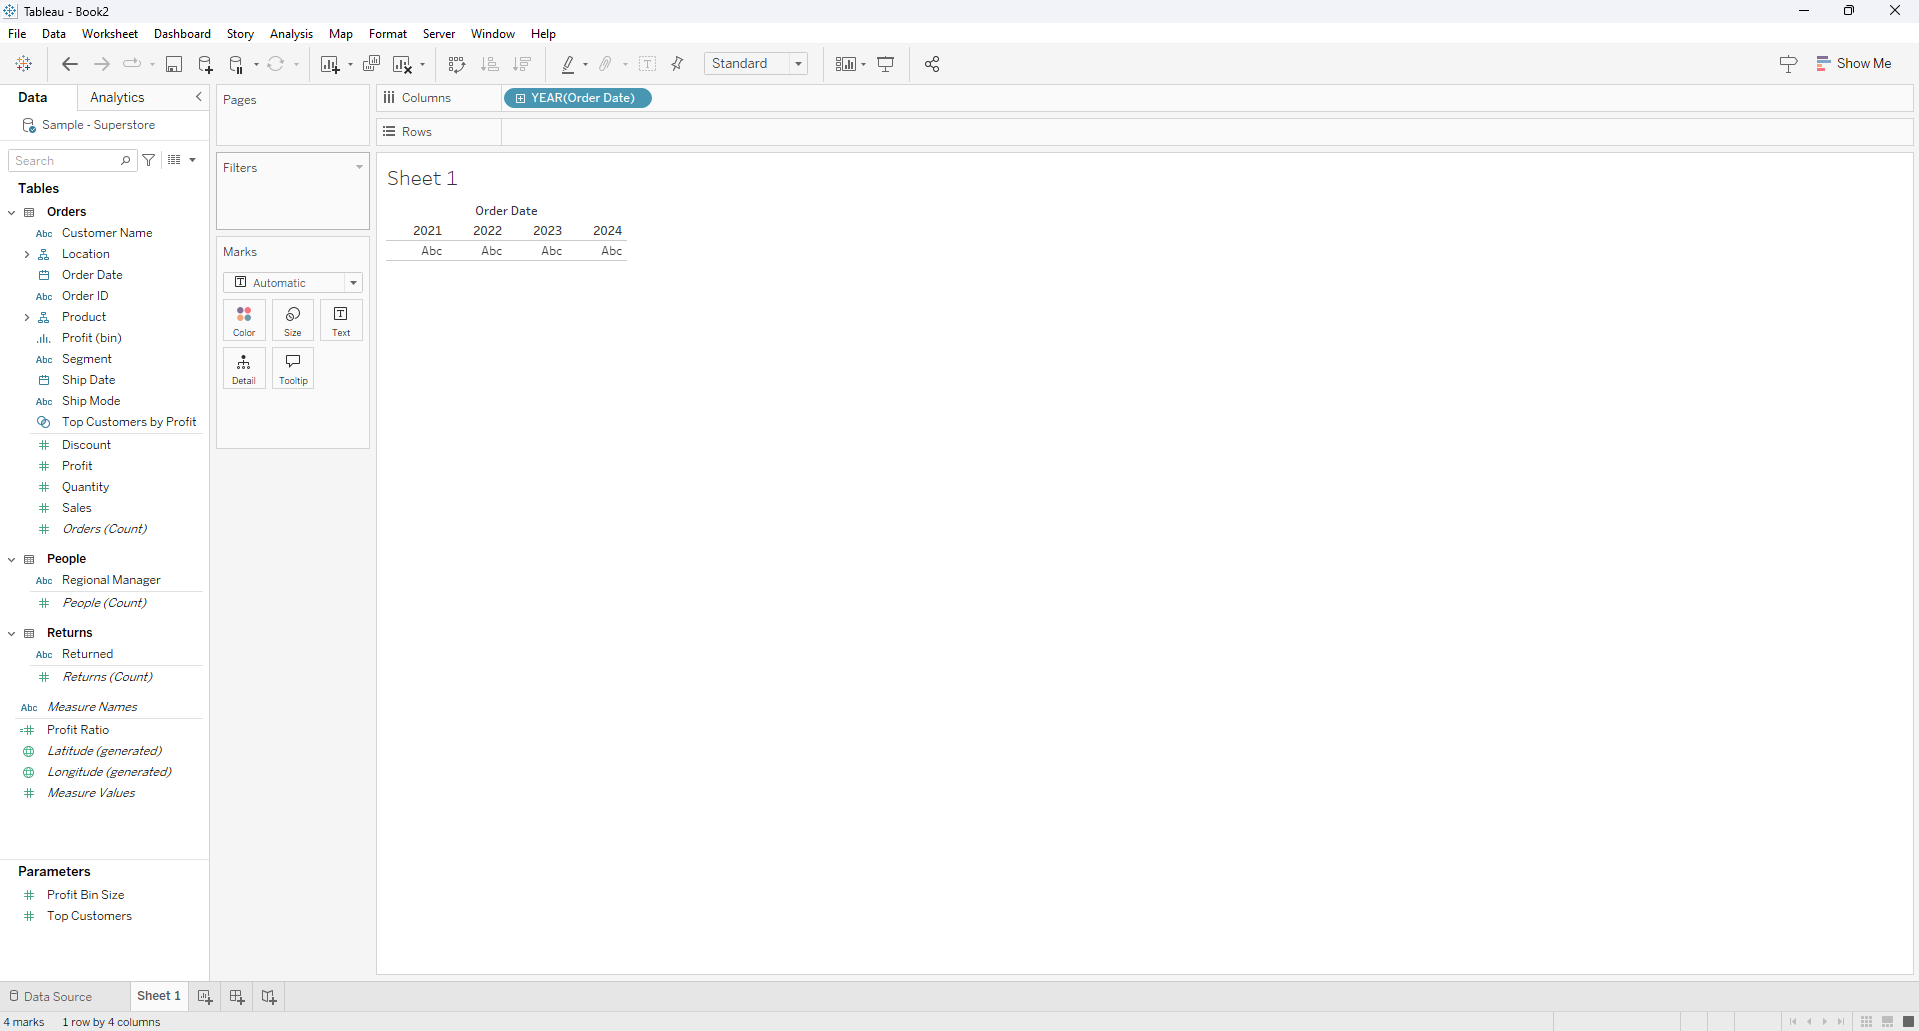The height and width of the screenshot is (1031, 1919).
Task: Open the Worksheet menu
Action: (x=110, y=34)
